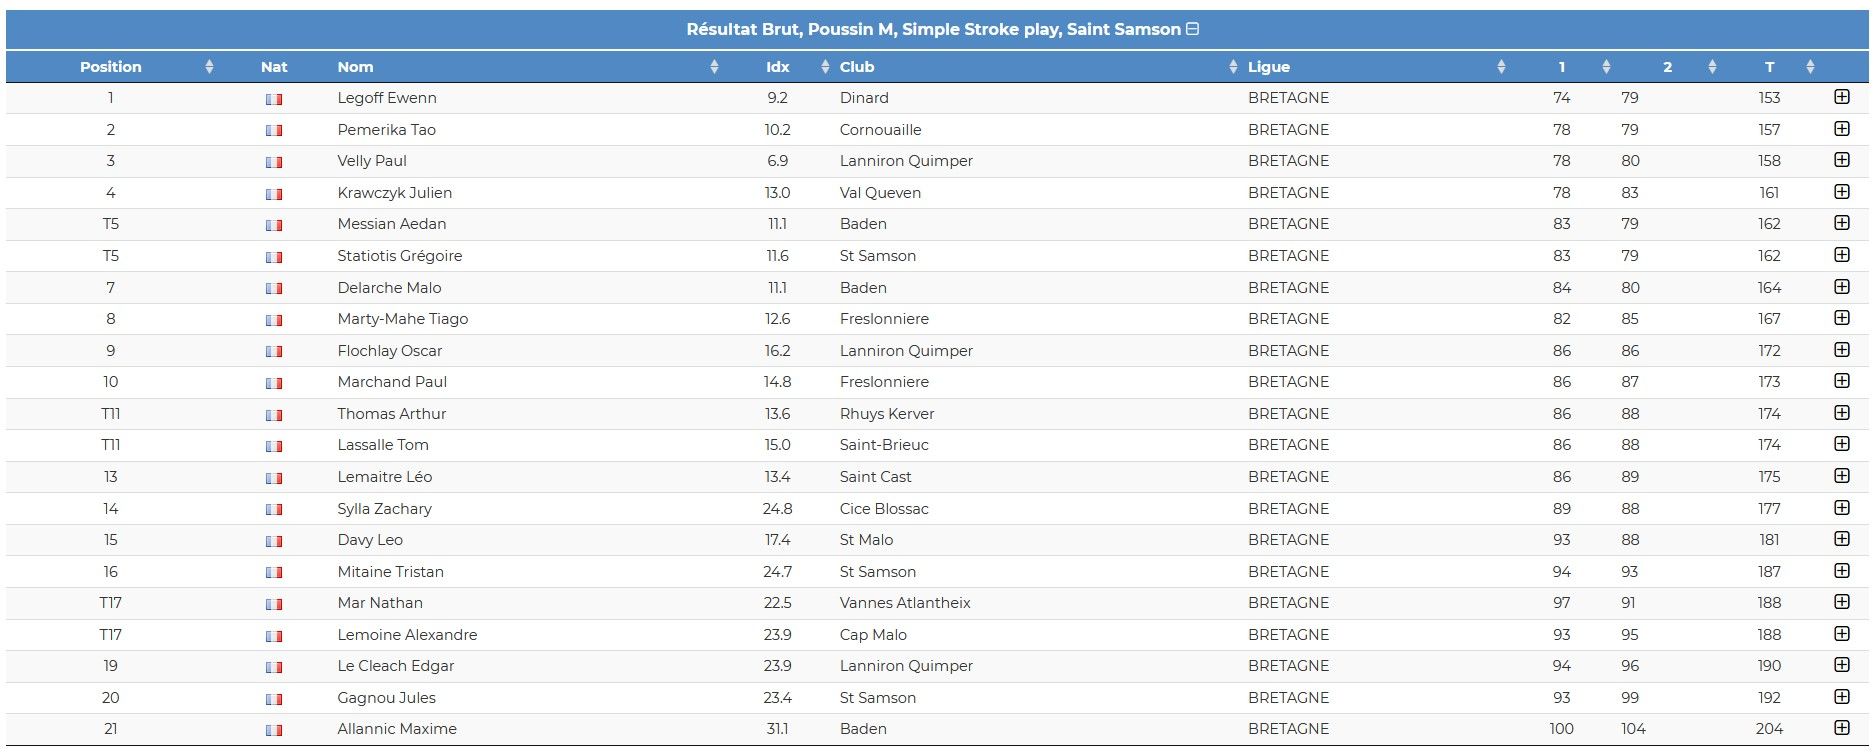1876x753 pixels.
Task: Open plus icon on Lemoine Alexandre row
Action: click(1842, 634)
